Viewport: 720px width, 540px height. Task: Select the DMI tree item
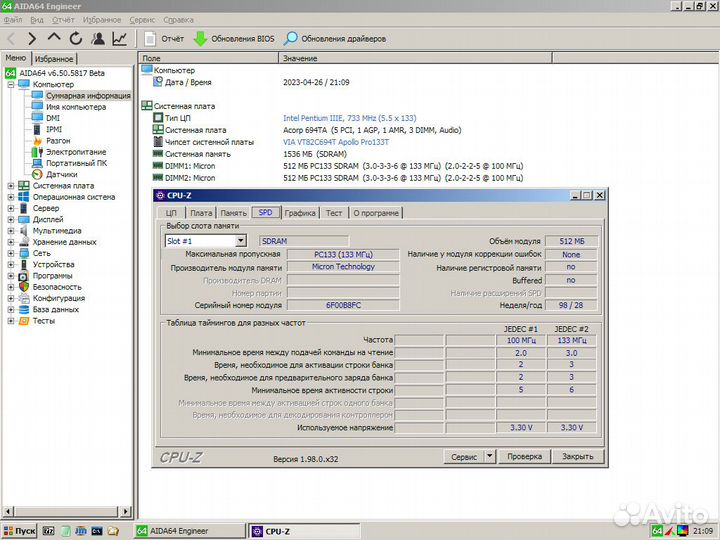coord(53,118)
